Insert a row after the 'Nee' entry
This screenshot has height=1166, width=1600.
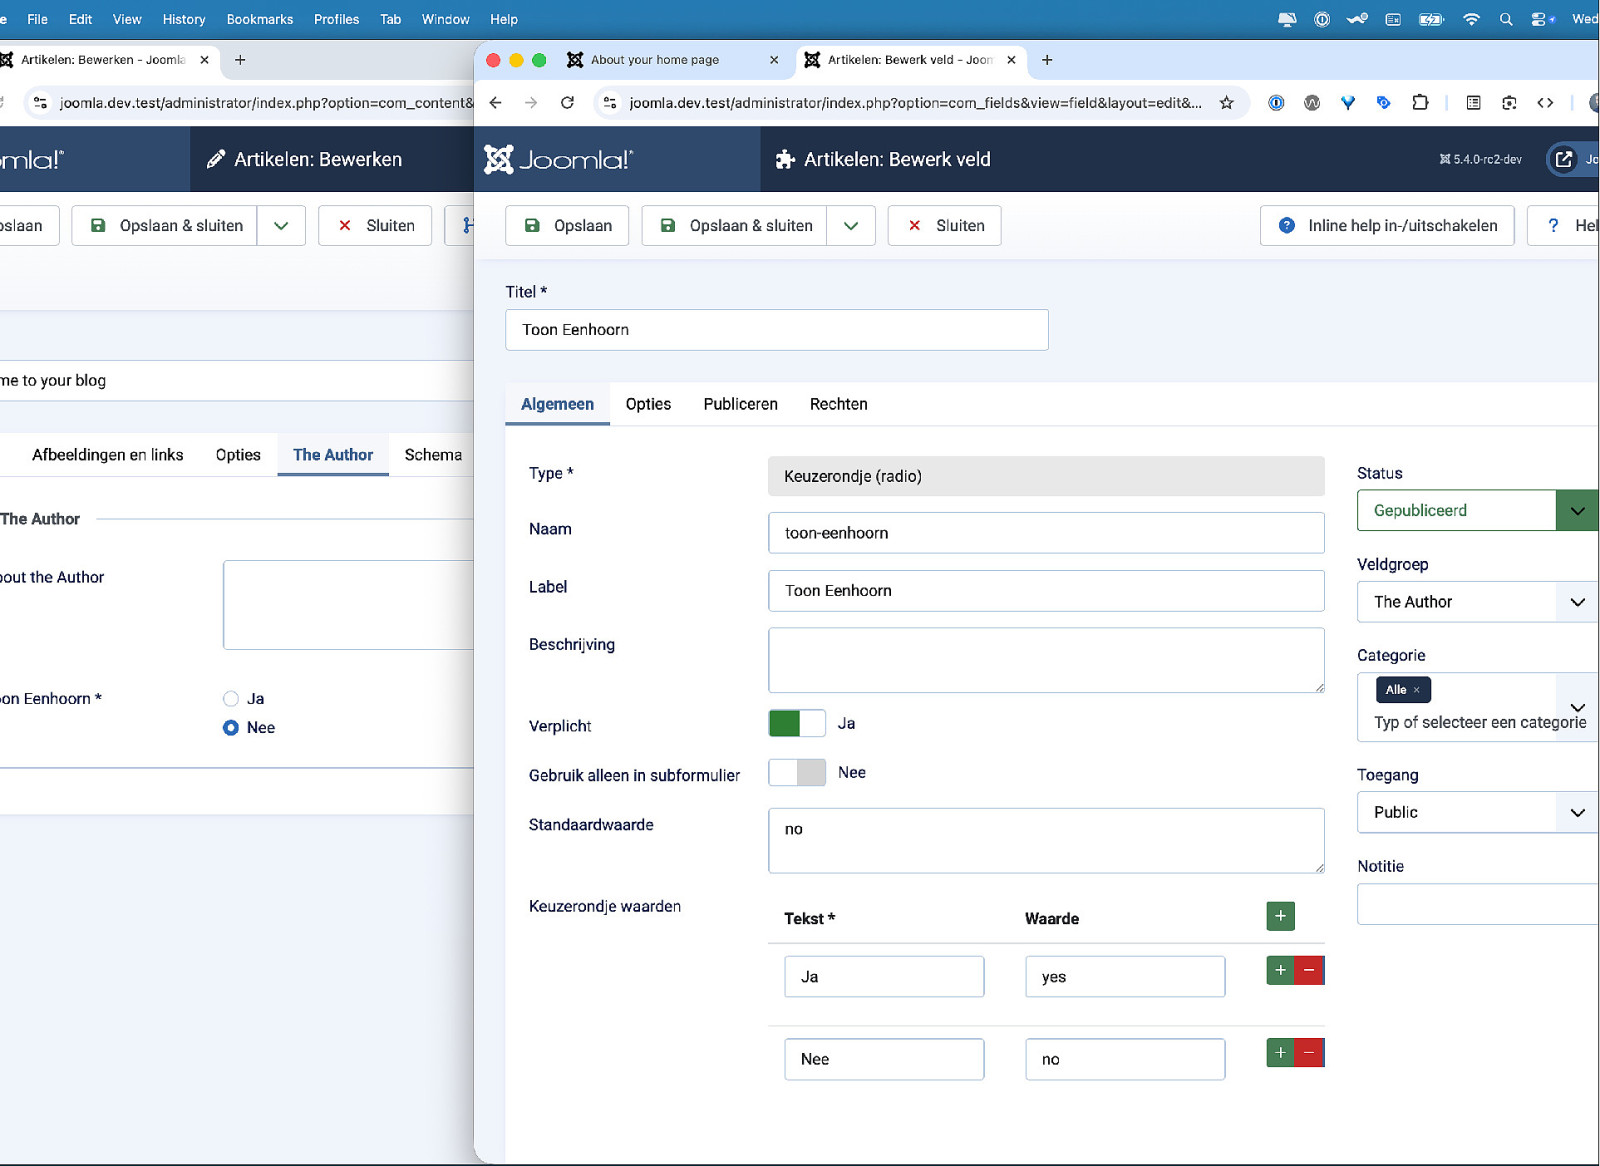[x=1280, y=1052]
